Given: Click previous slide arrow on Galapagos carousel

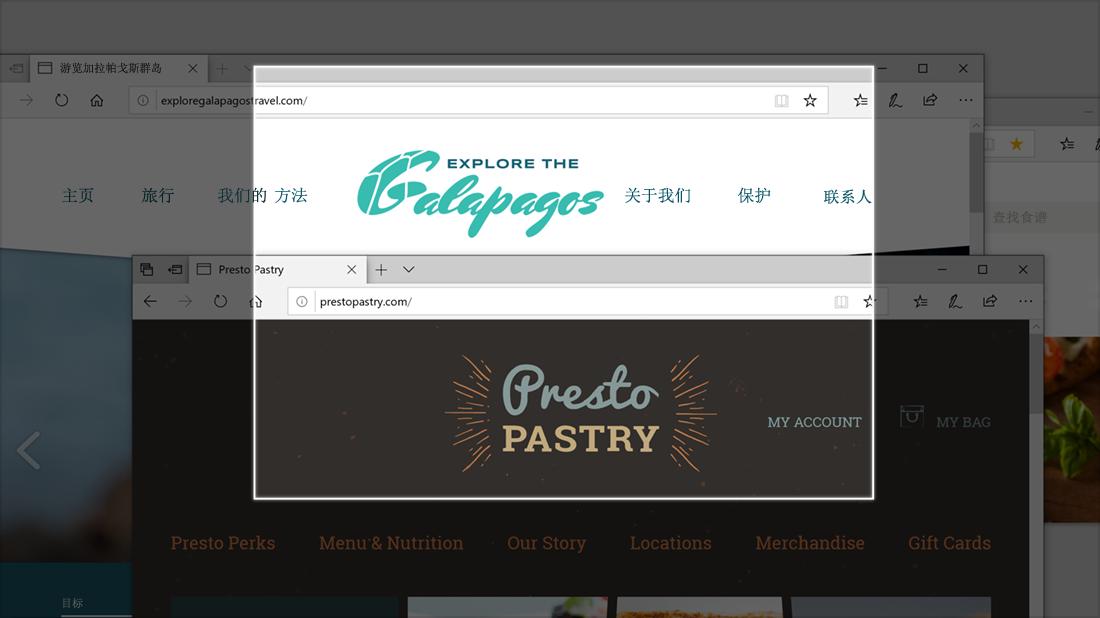Looking at the screenshot, I should point(29,450).
